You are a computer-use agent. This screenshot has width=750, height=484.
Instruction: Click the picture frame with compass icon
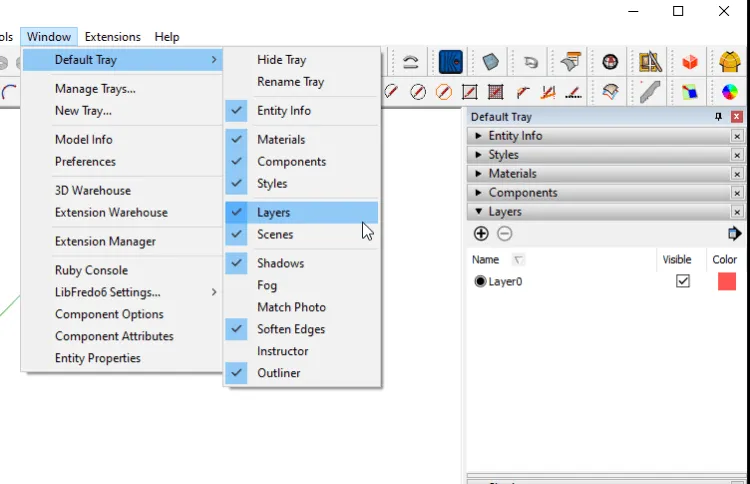tap(650, 62)
